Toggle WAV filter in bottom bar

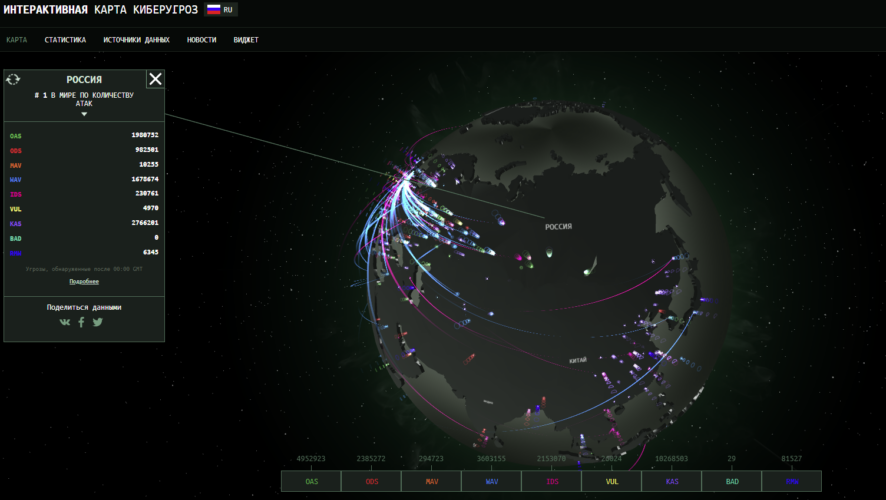point(491,481)
